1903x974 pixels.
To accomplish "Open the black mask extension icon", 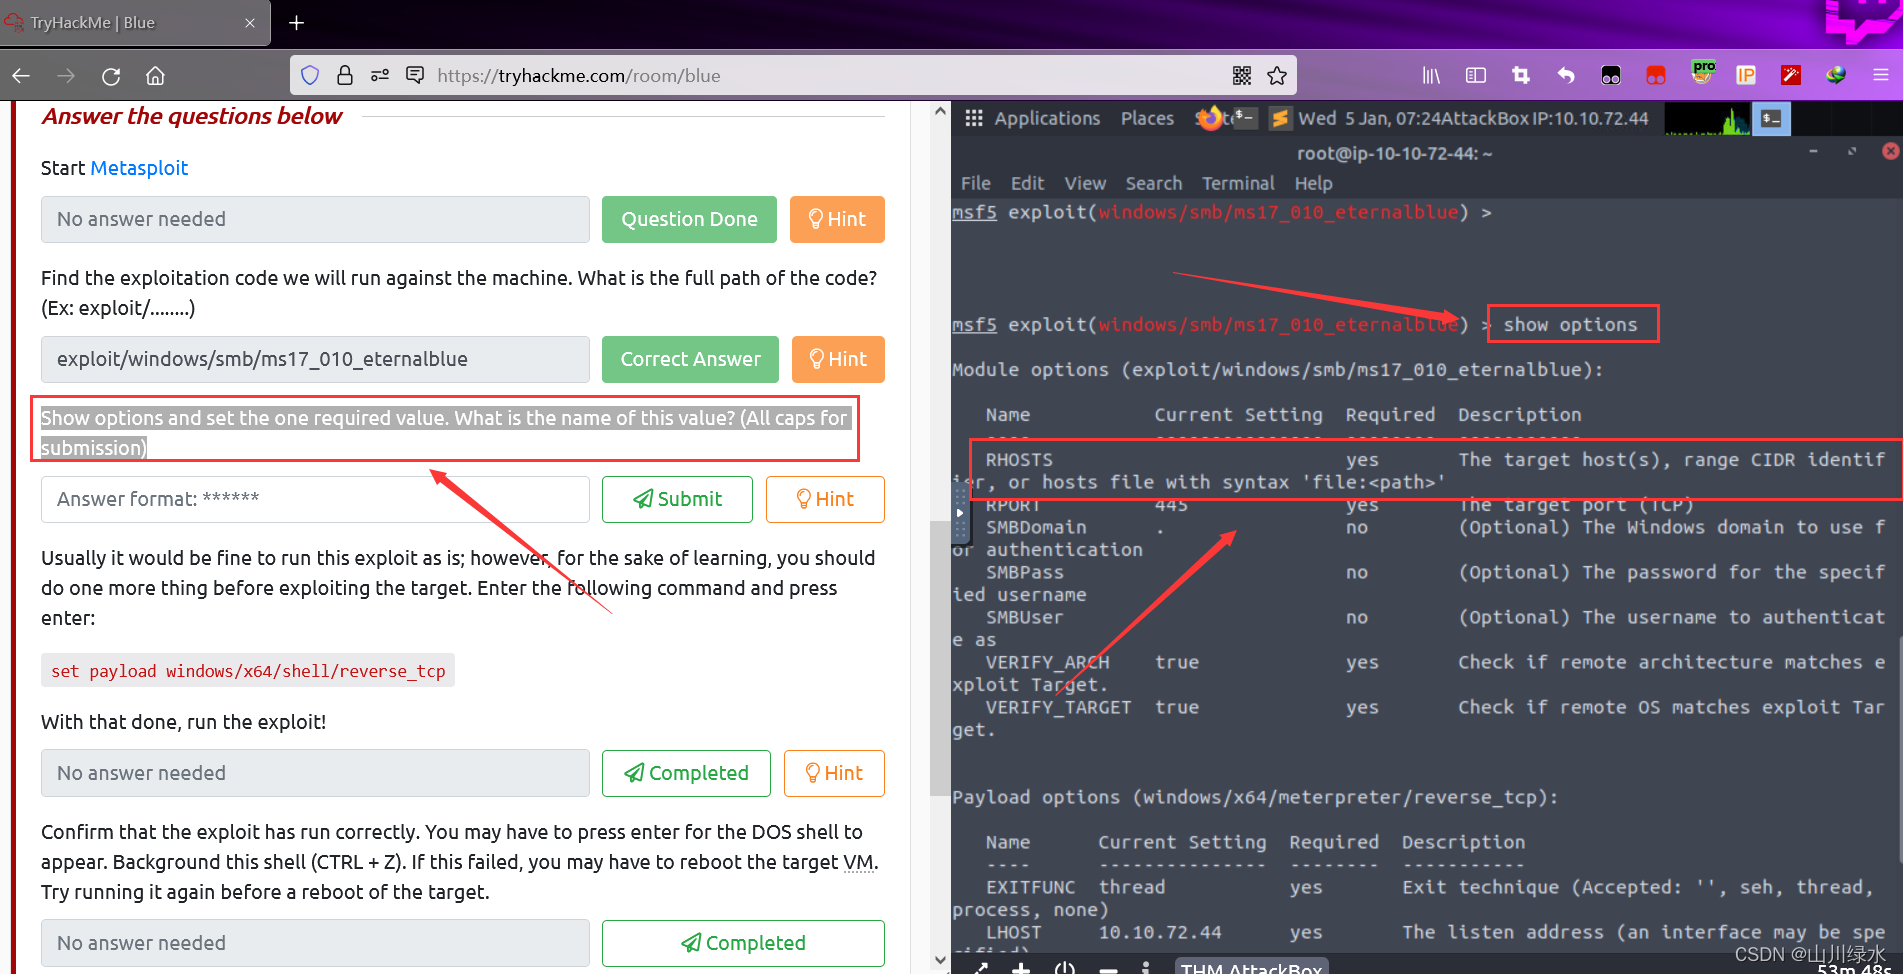I will point(1611,76).
